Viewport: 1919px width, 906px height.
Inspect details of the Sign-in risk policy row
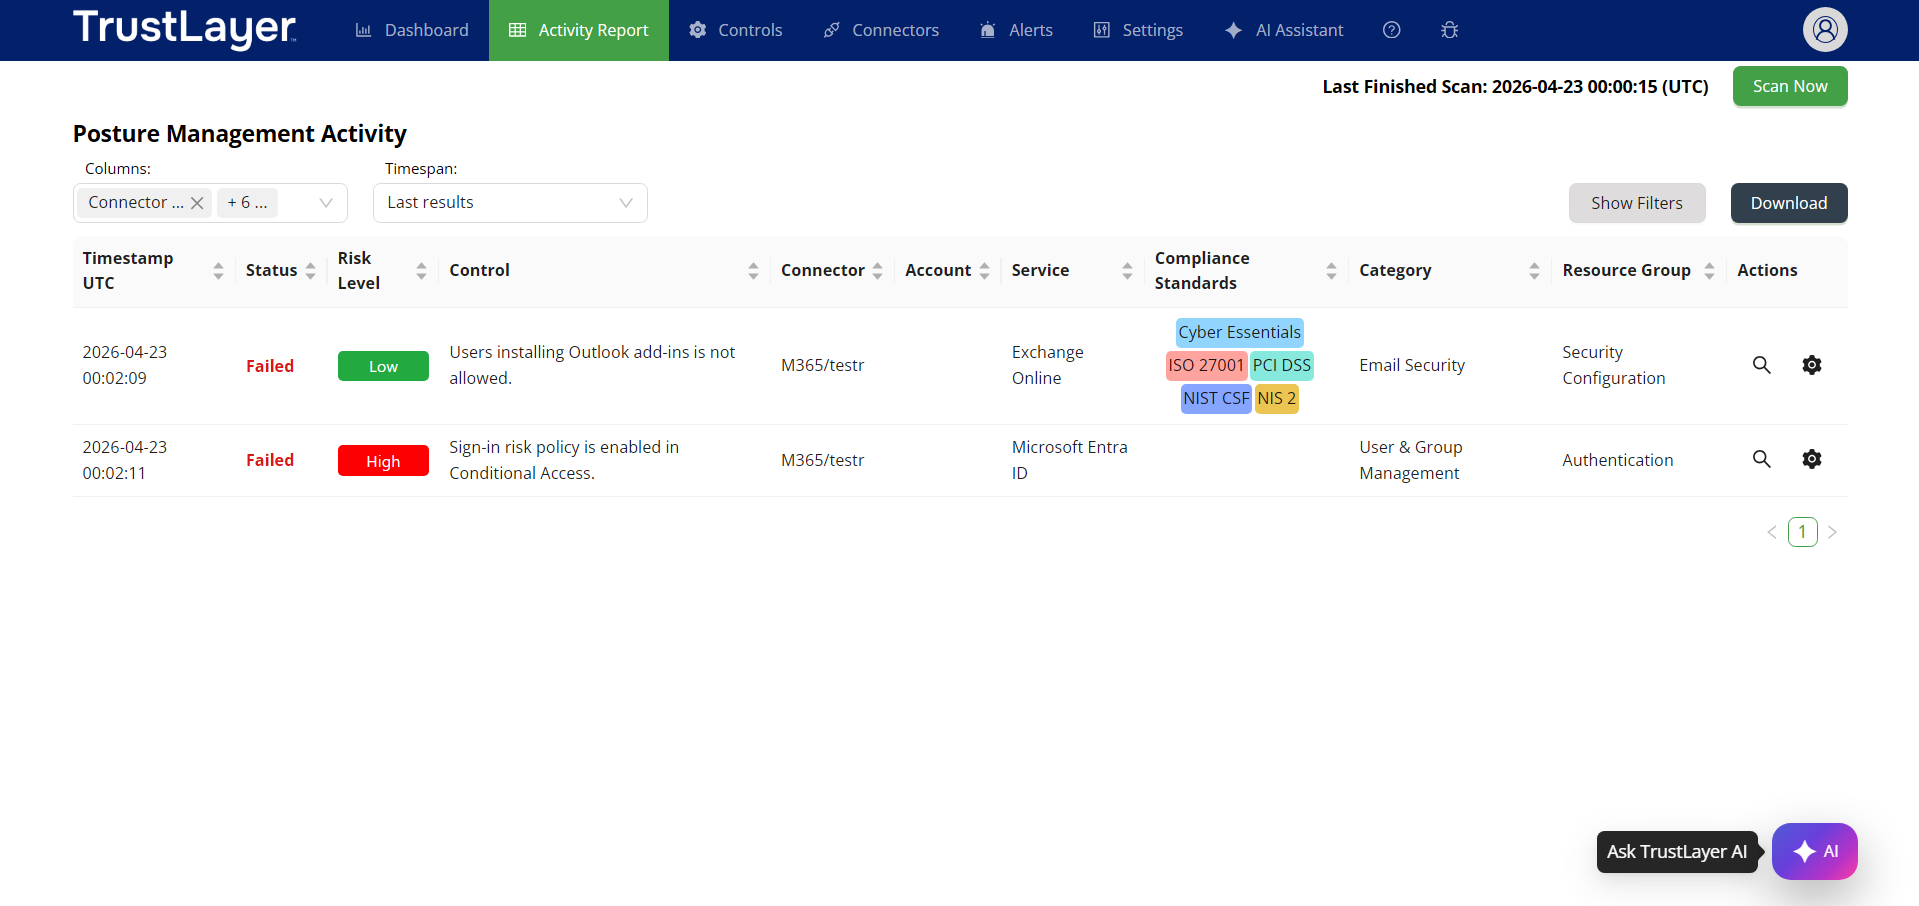click(x=1761, y=459)
